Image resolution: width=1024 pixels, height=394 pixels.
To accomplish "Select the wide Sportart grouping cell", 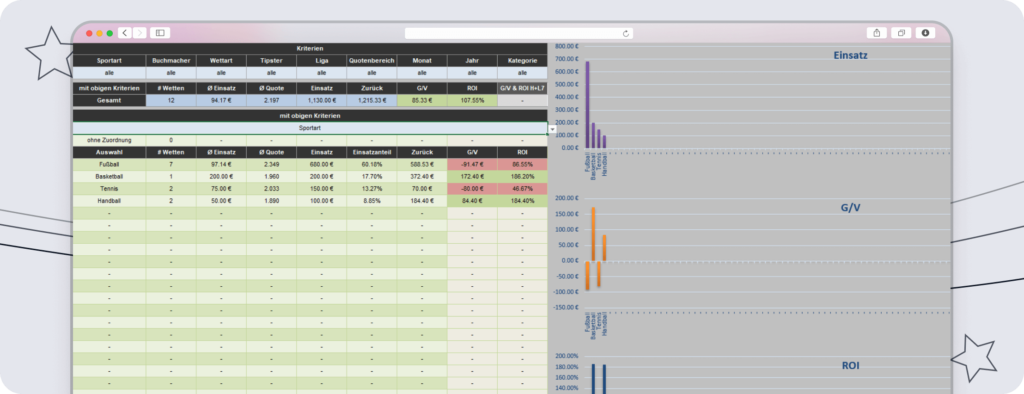I will click(310, 128).
